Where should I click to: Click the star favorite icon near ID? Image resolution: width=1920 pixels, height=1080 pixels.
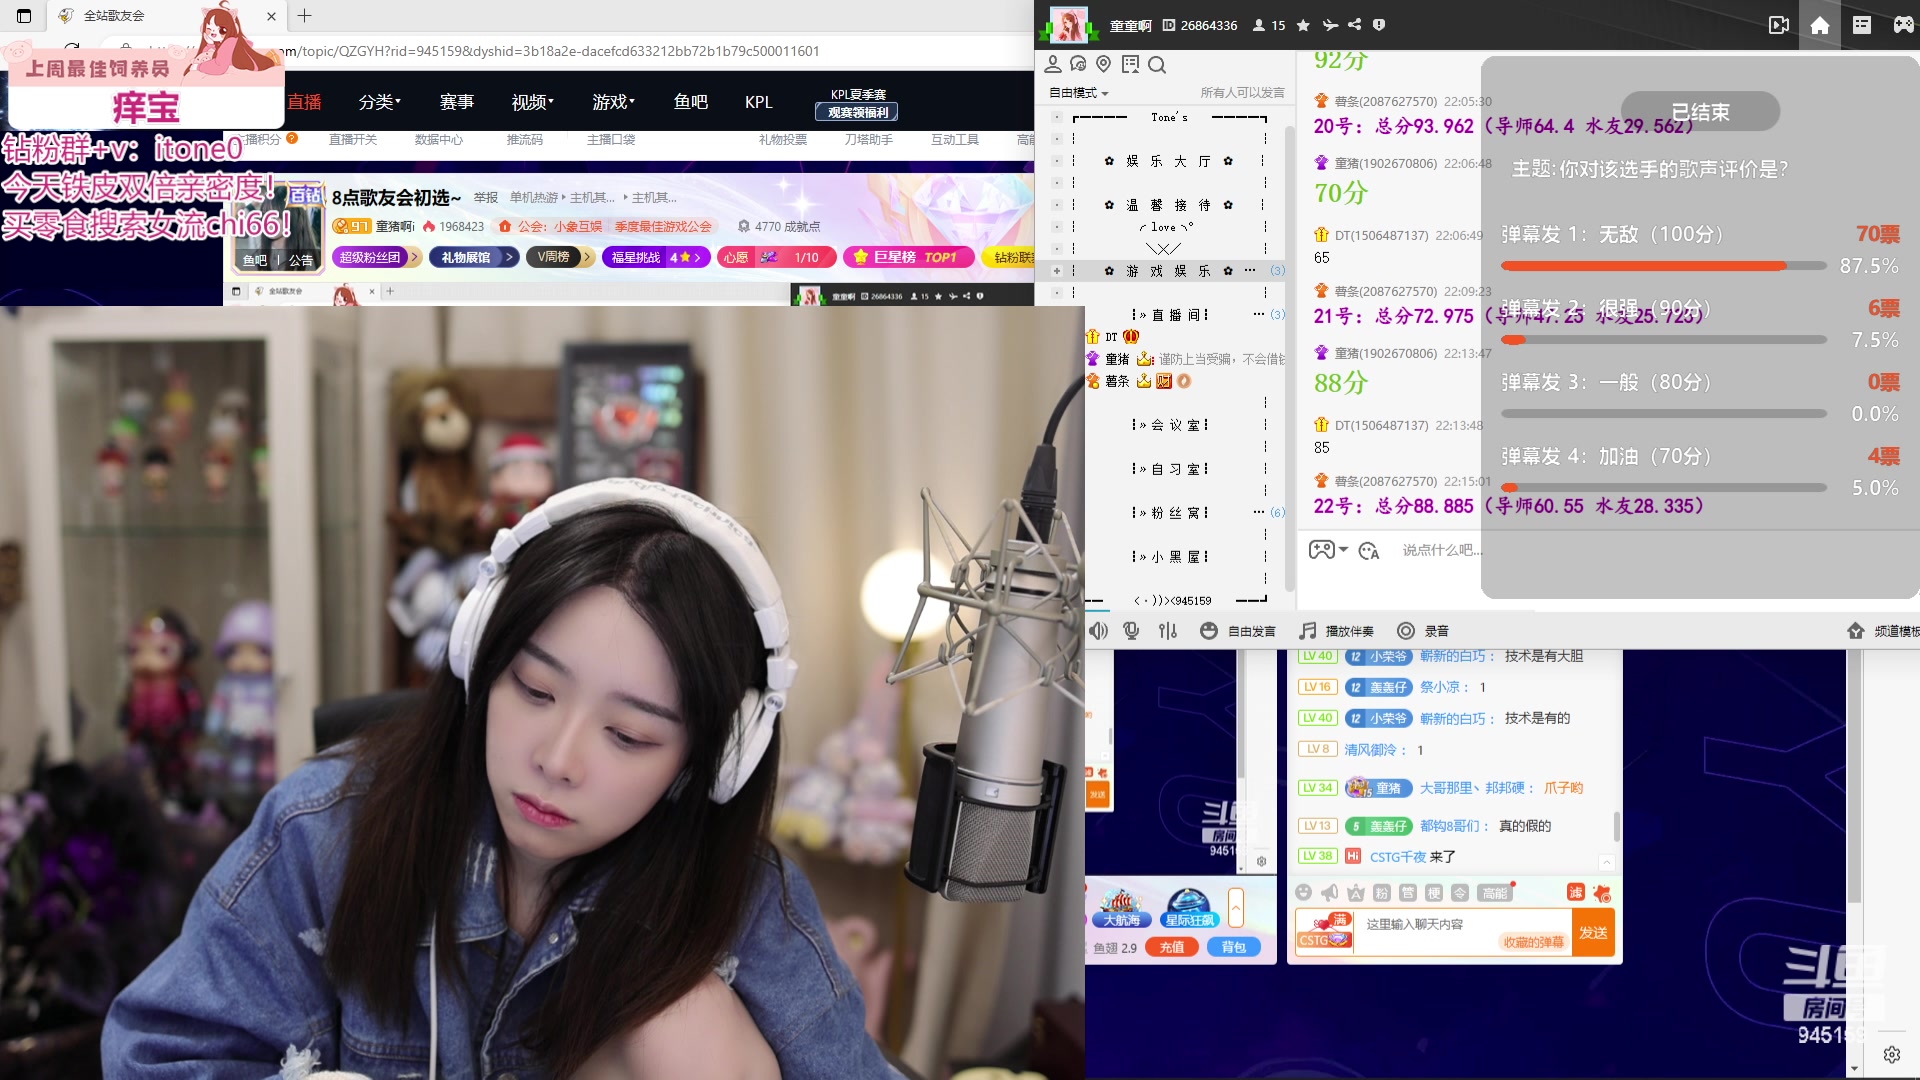(x=1303, y=25)
